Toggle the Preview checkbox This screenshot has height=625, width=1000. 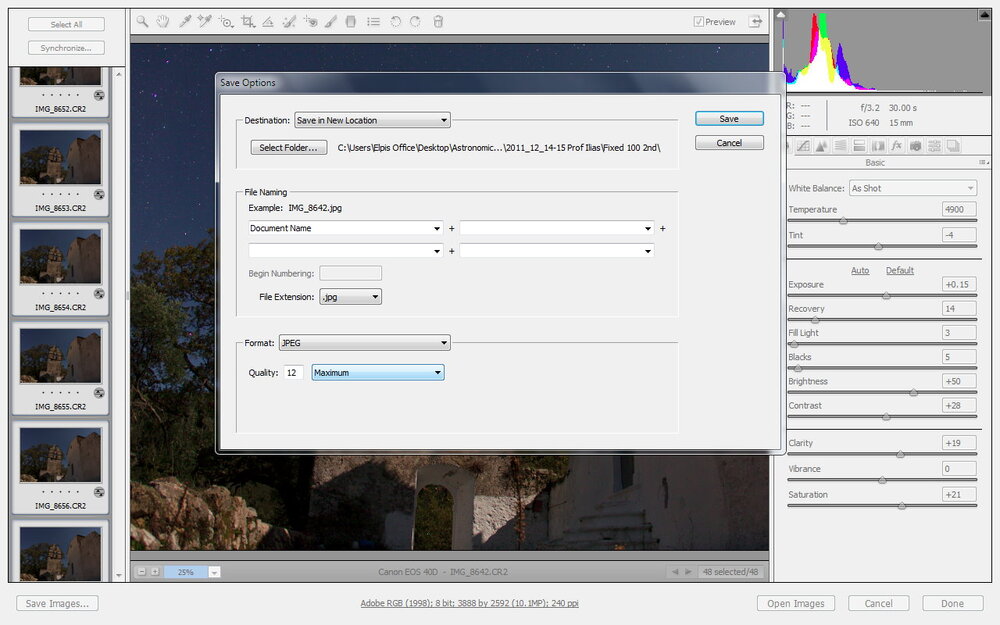point(699,22)
